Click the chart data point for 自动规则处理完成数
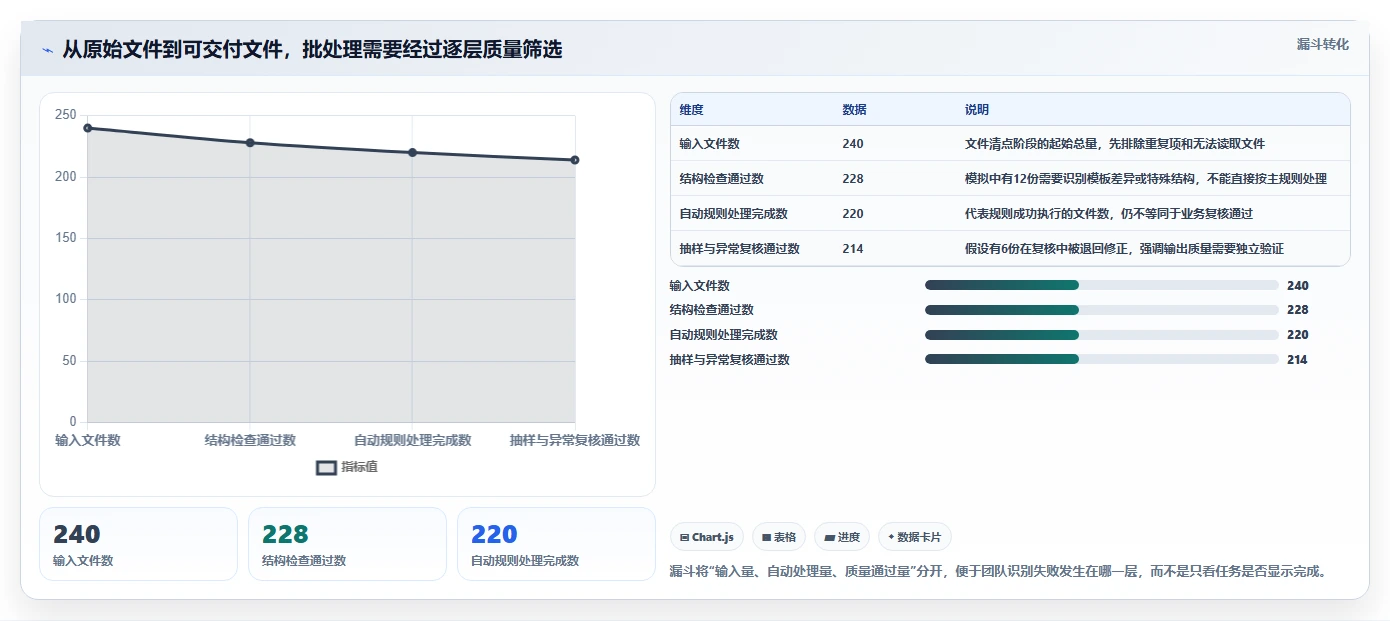1390x621 pixels. pyautogui.click(x=412, y=153)
